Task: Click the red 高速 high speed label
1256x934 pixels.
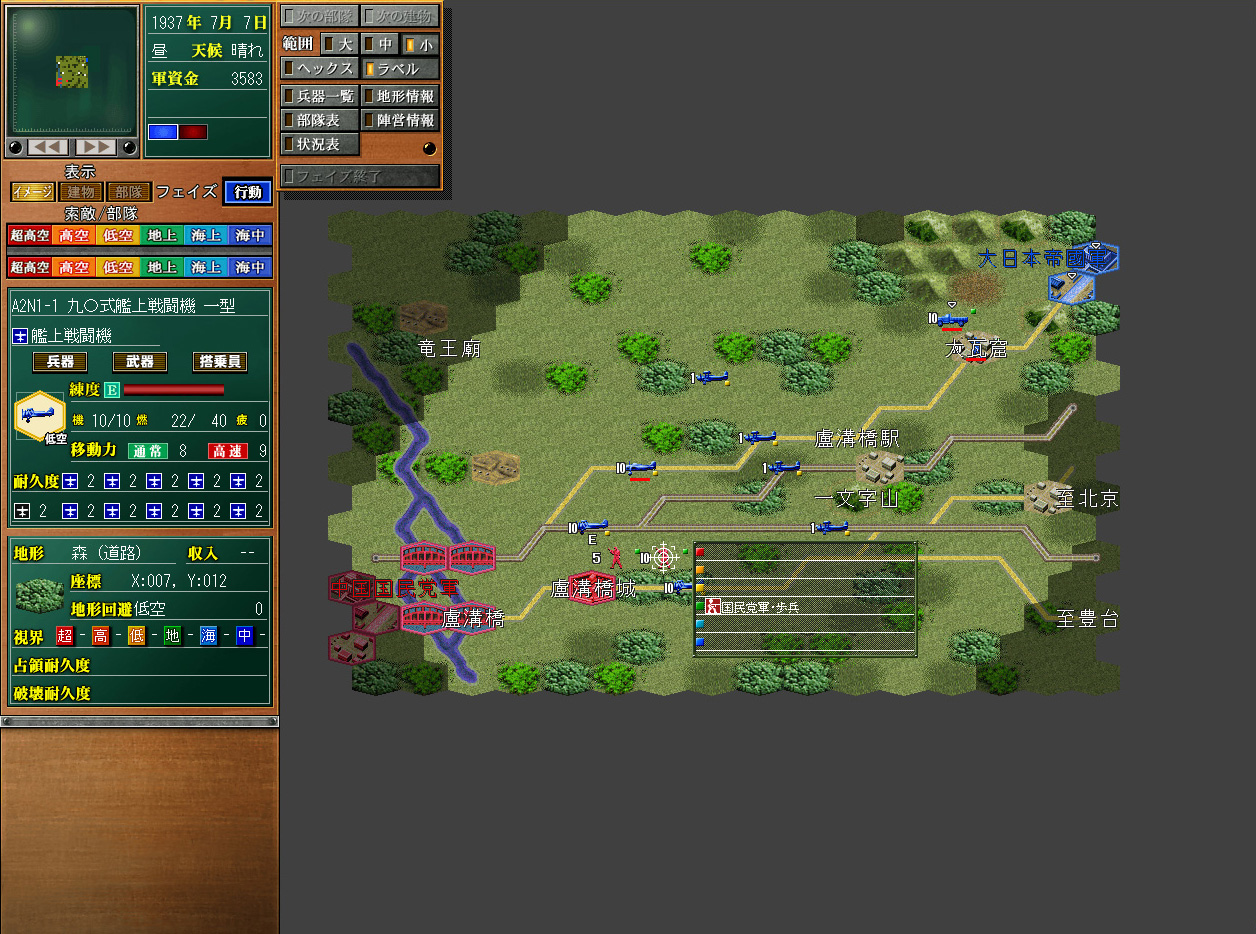Action: (228, 451)
